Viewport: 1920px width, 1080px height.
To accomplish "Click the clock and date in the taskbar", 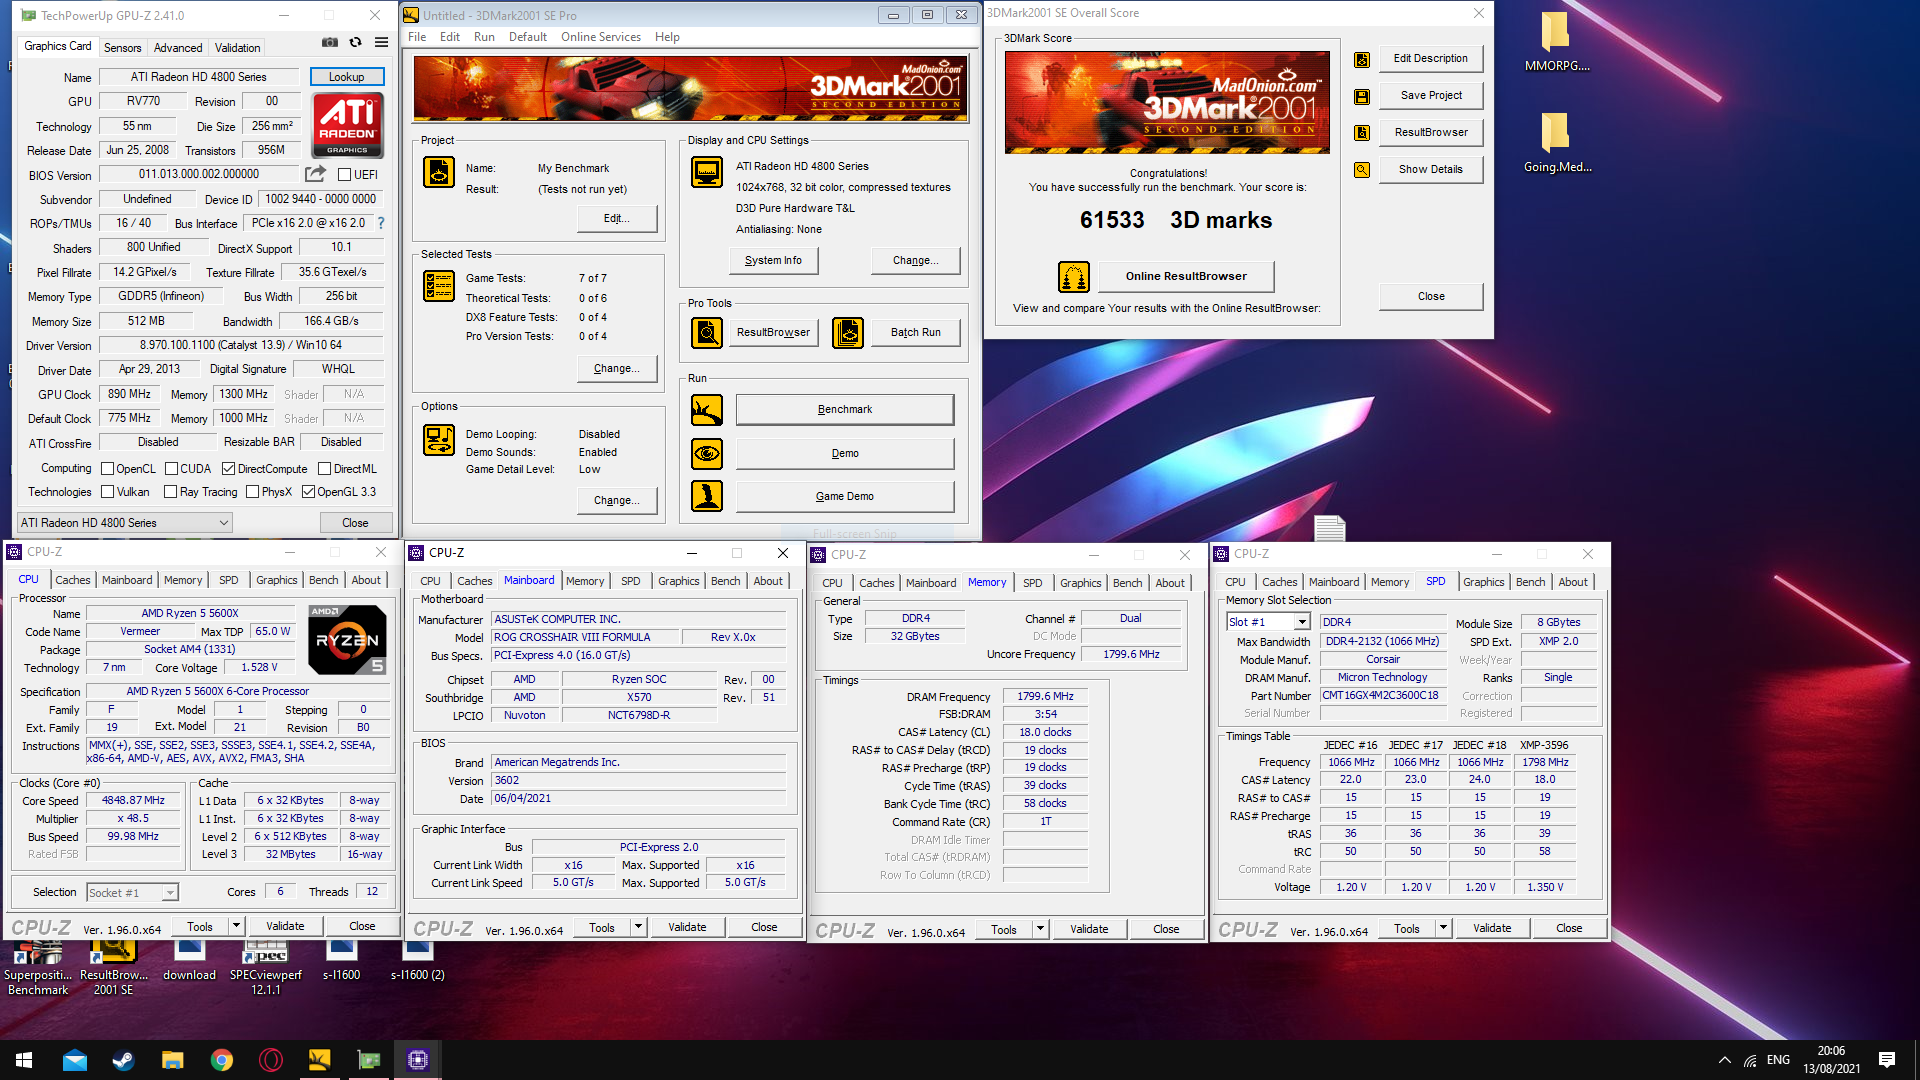I will click(x=1831, y=1060).
